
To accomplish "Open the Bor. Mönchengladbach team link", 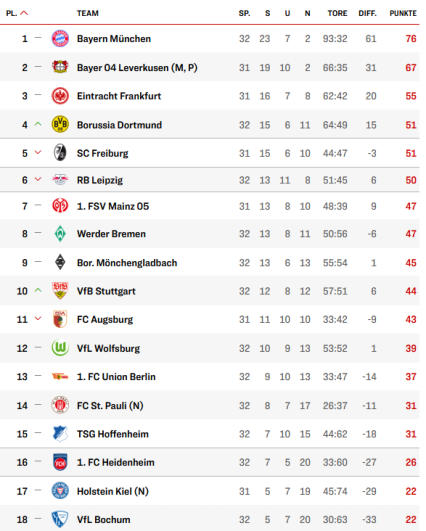I will tap(127, 263).
